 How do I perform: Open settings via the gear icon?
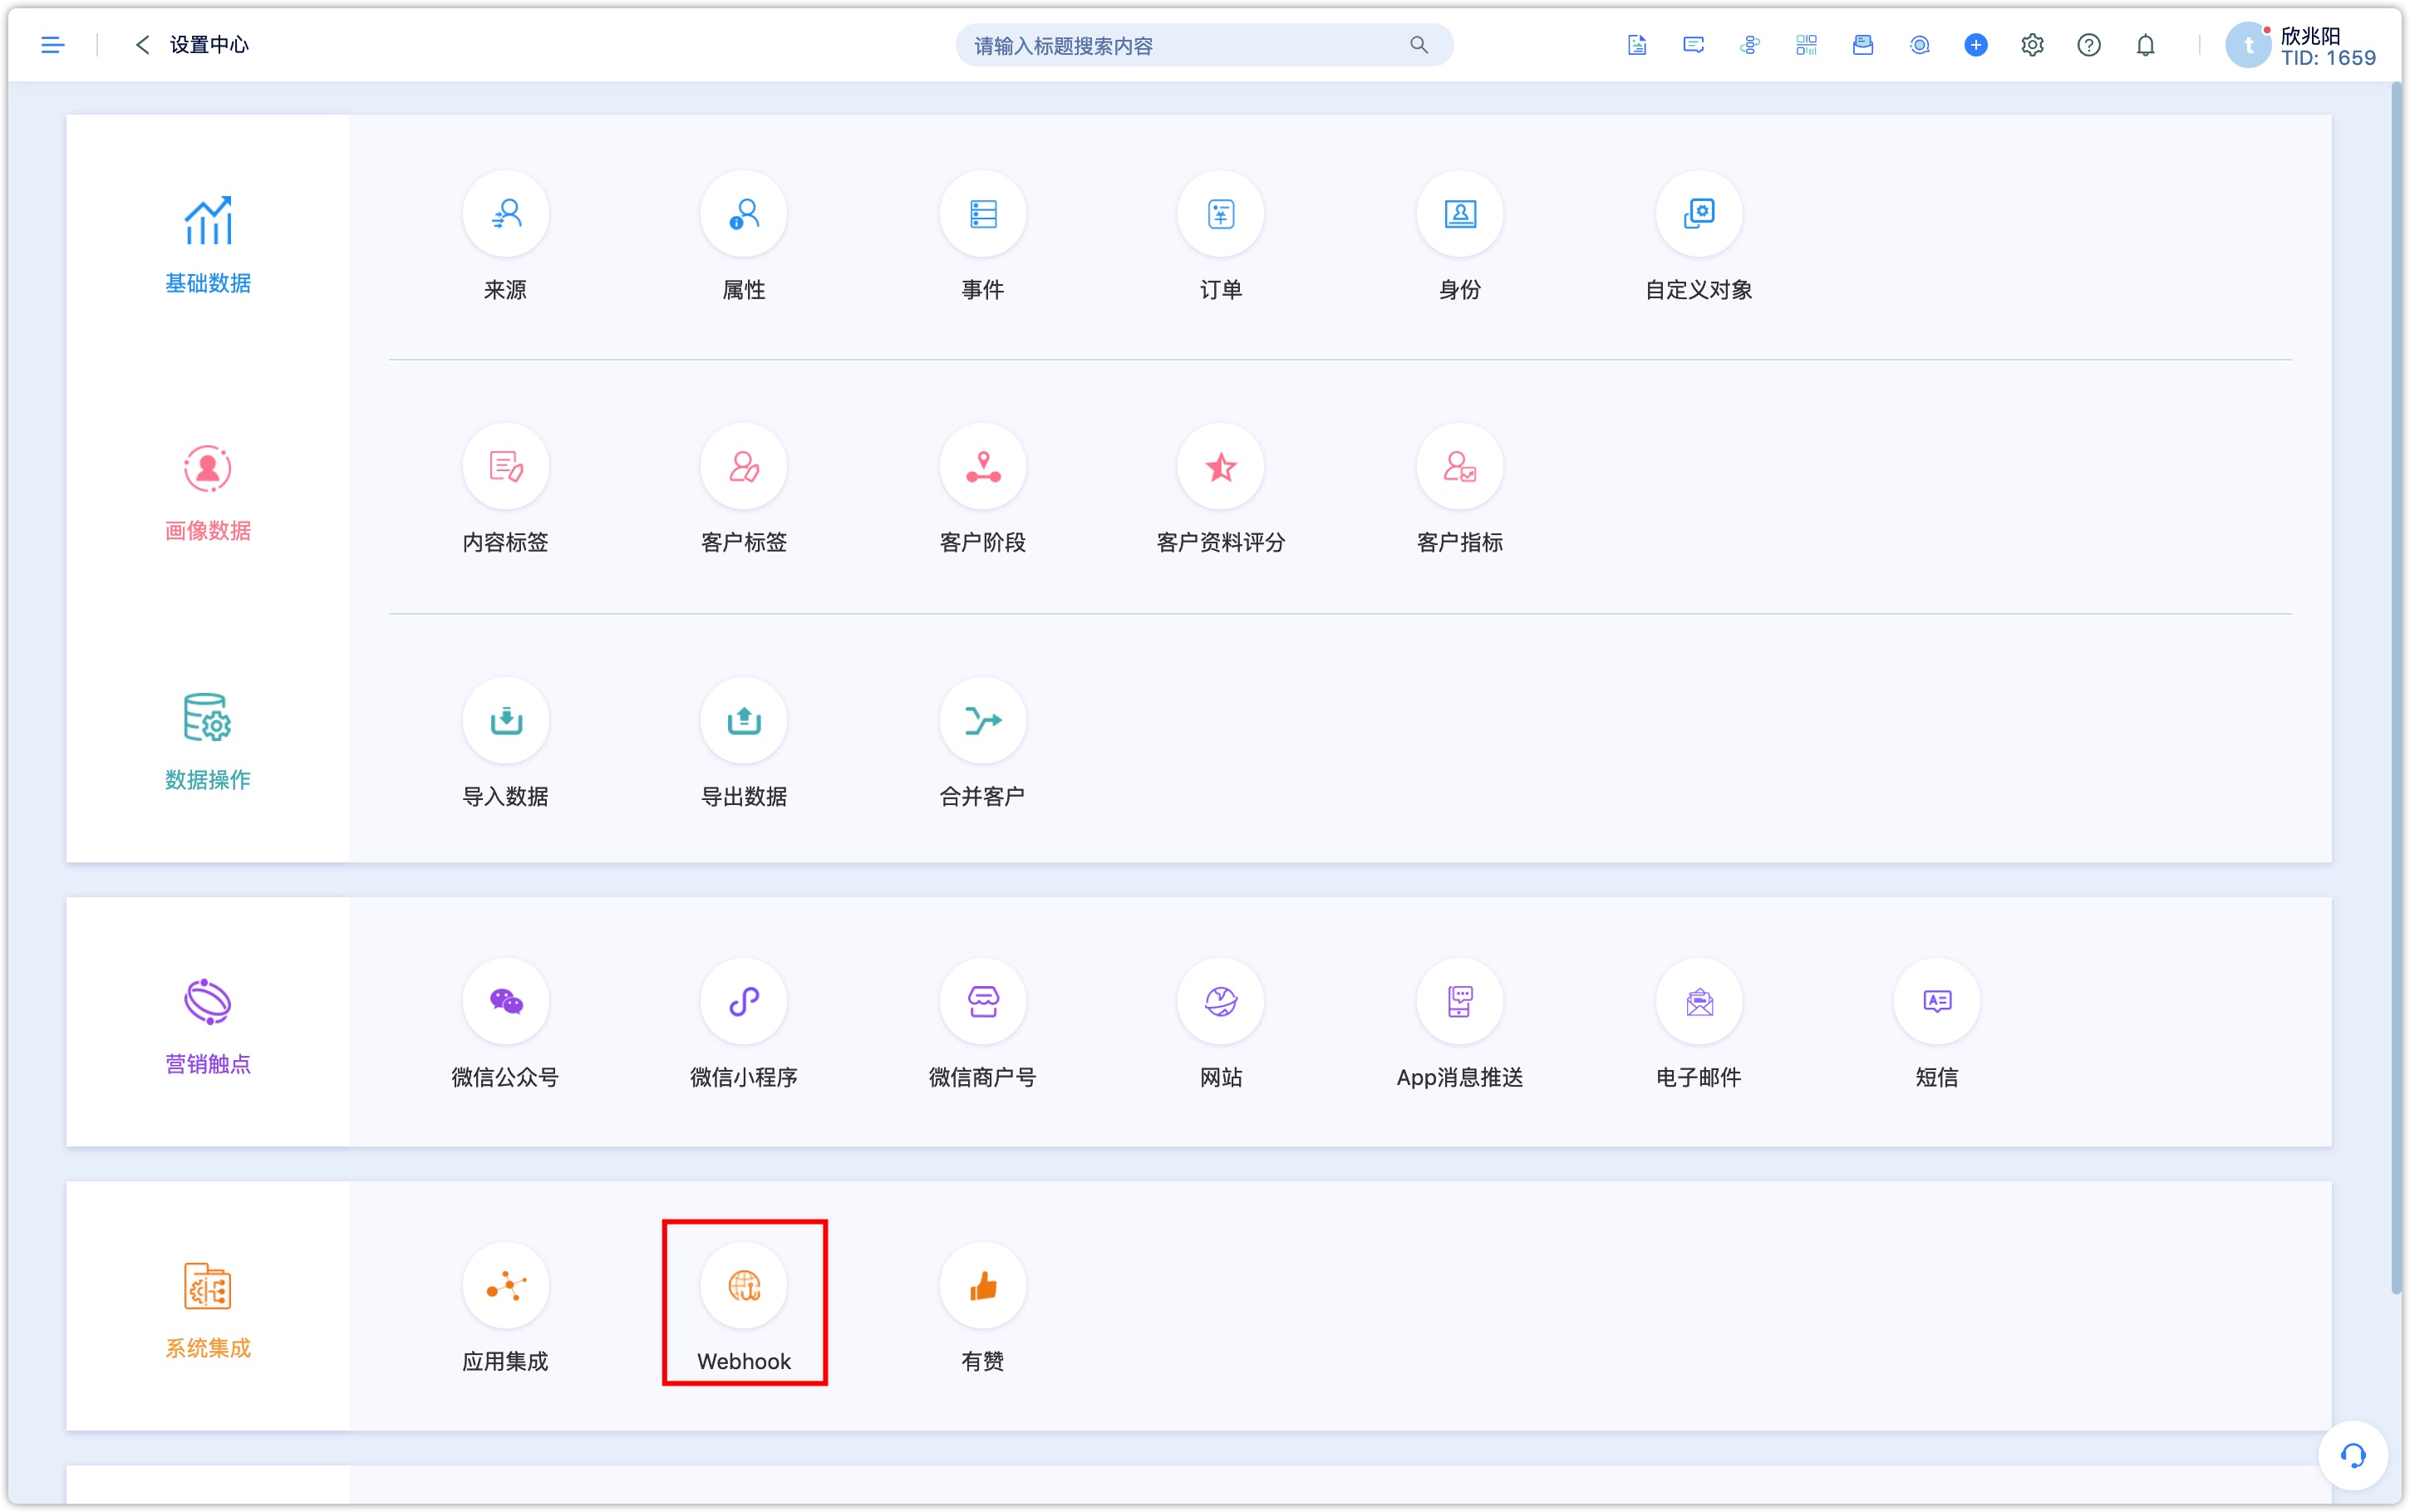tap(2032, 45)
